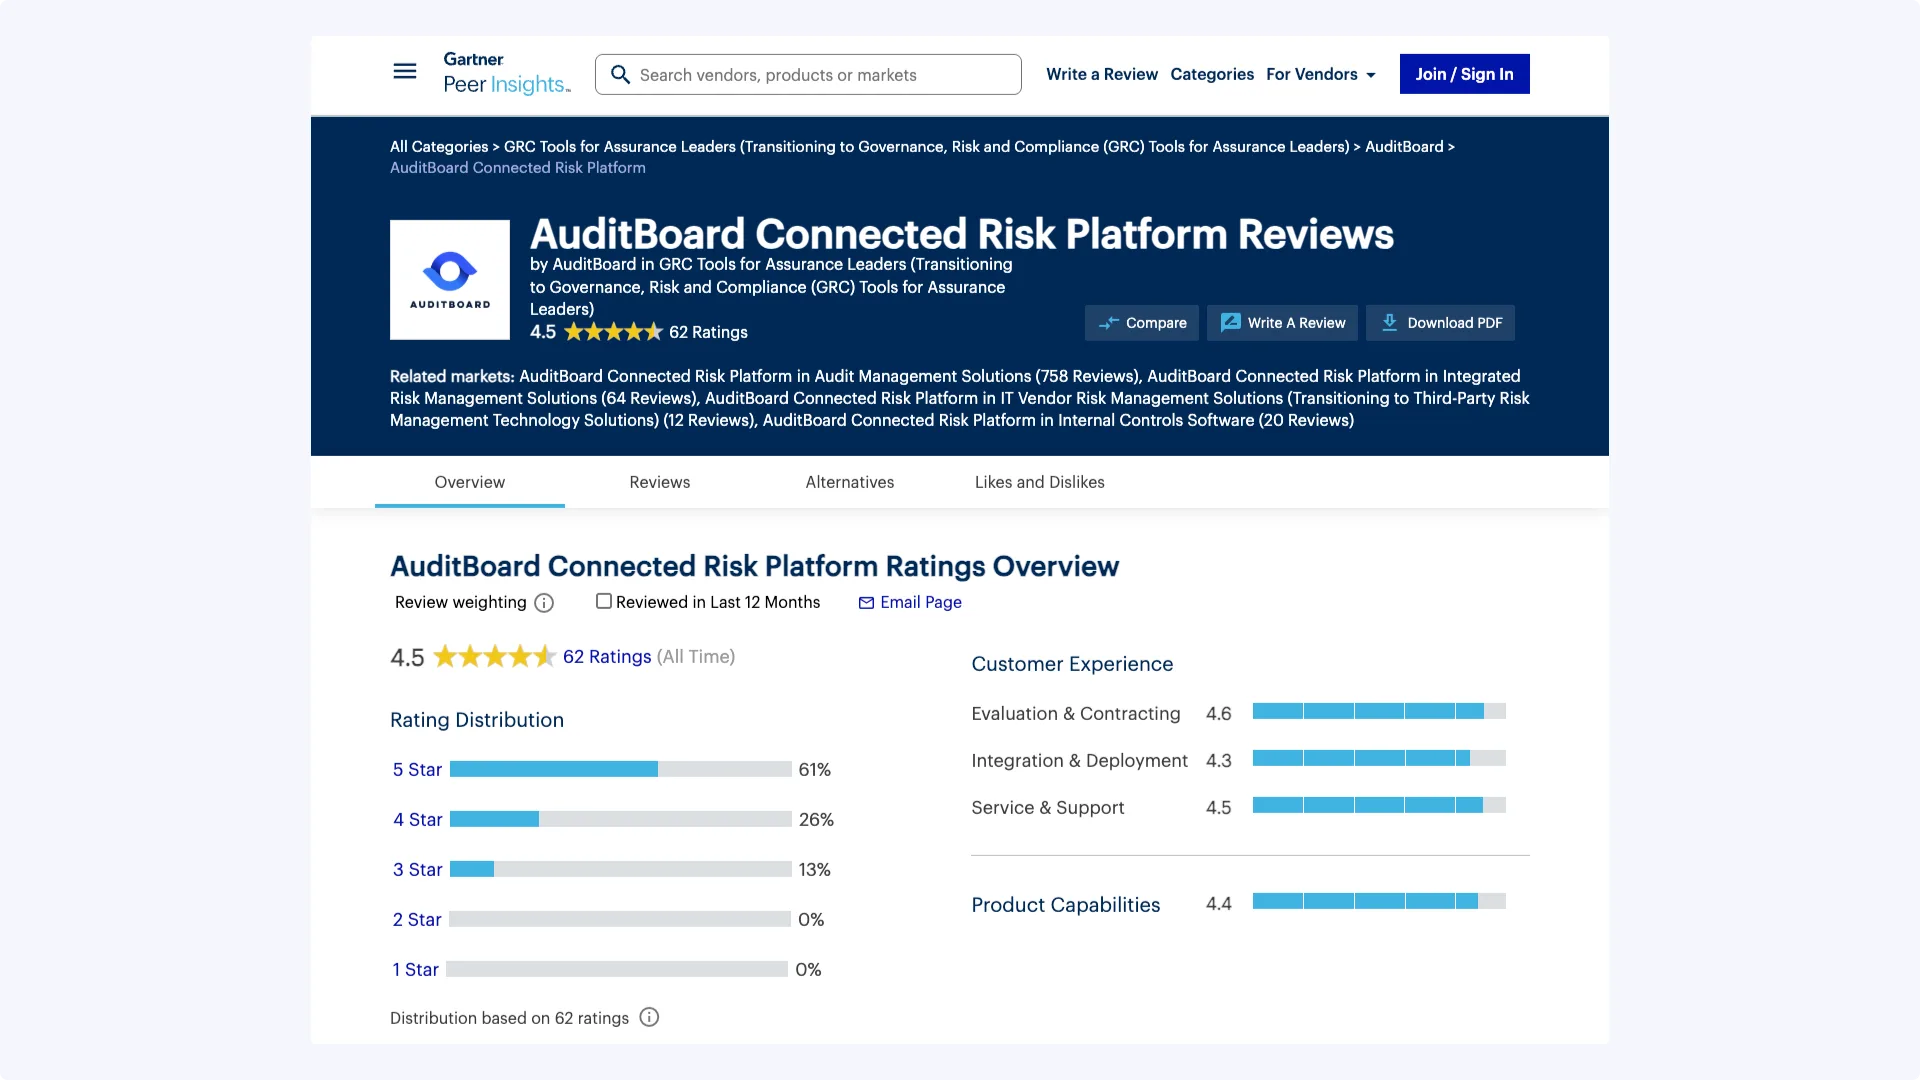Open the Alternatives tab

click(849, 482)
